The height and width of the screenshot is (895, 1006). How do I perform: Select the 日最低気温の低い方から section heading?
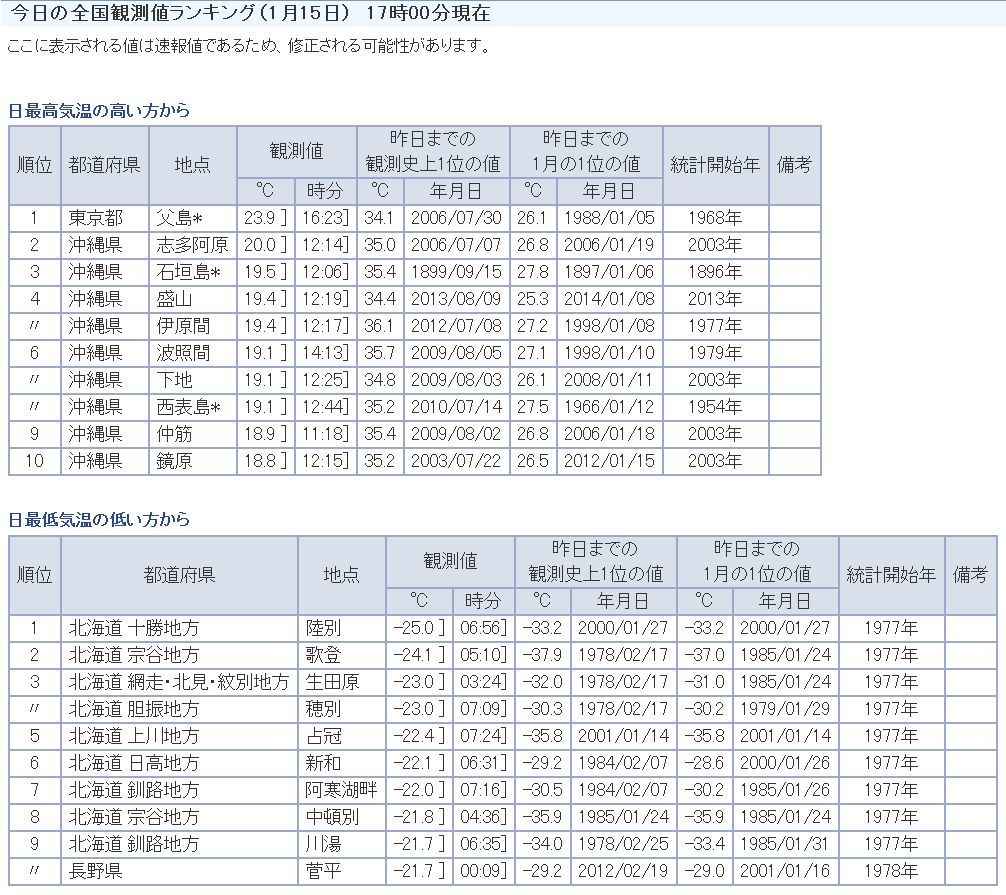coord(98,520)
